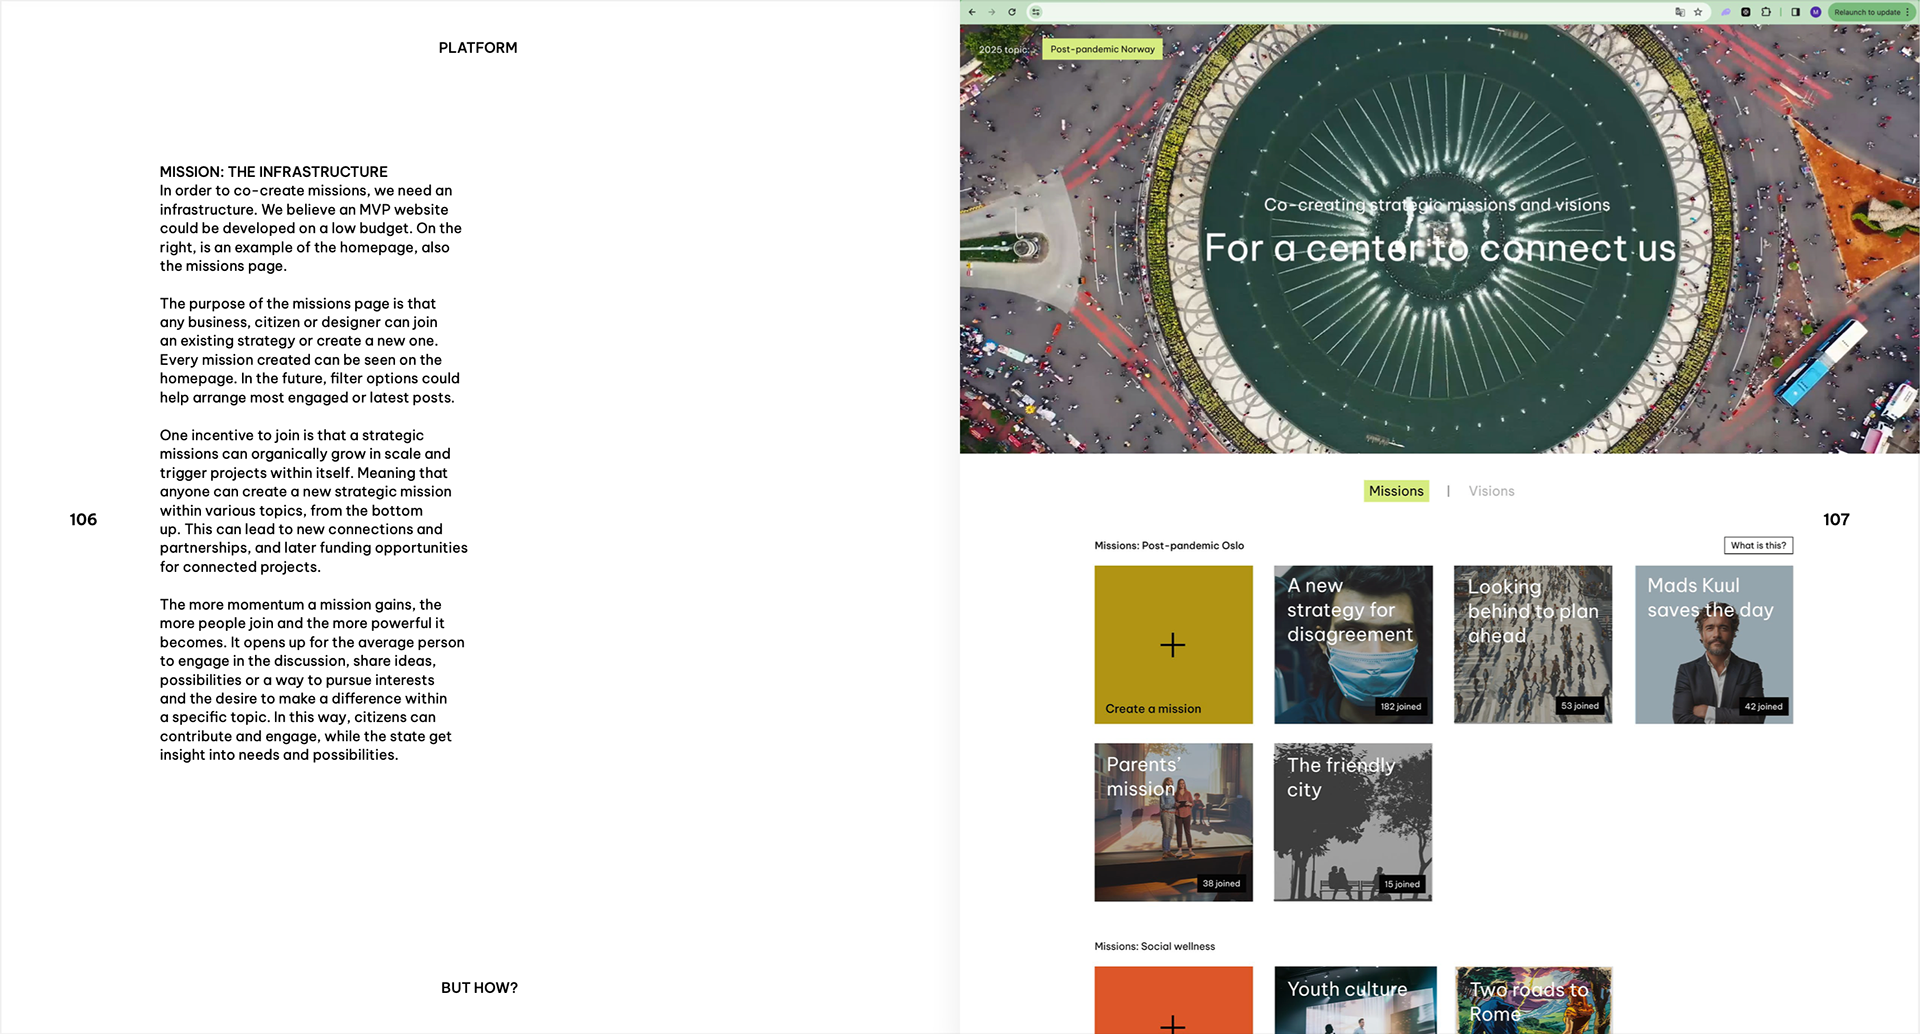Screen dimensions: 1920x1034
Task: Click the plus icon on Create a mission
Action: (x=1173, y=645)
